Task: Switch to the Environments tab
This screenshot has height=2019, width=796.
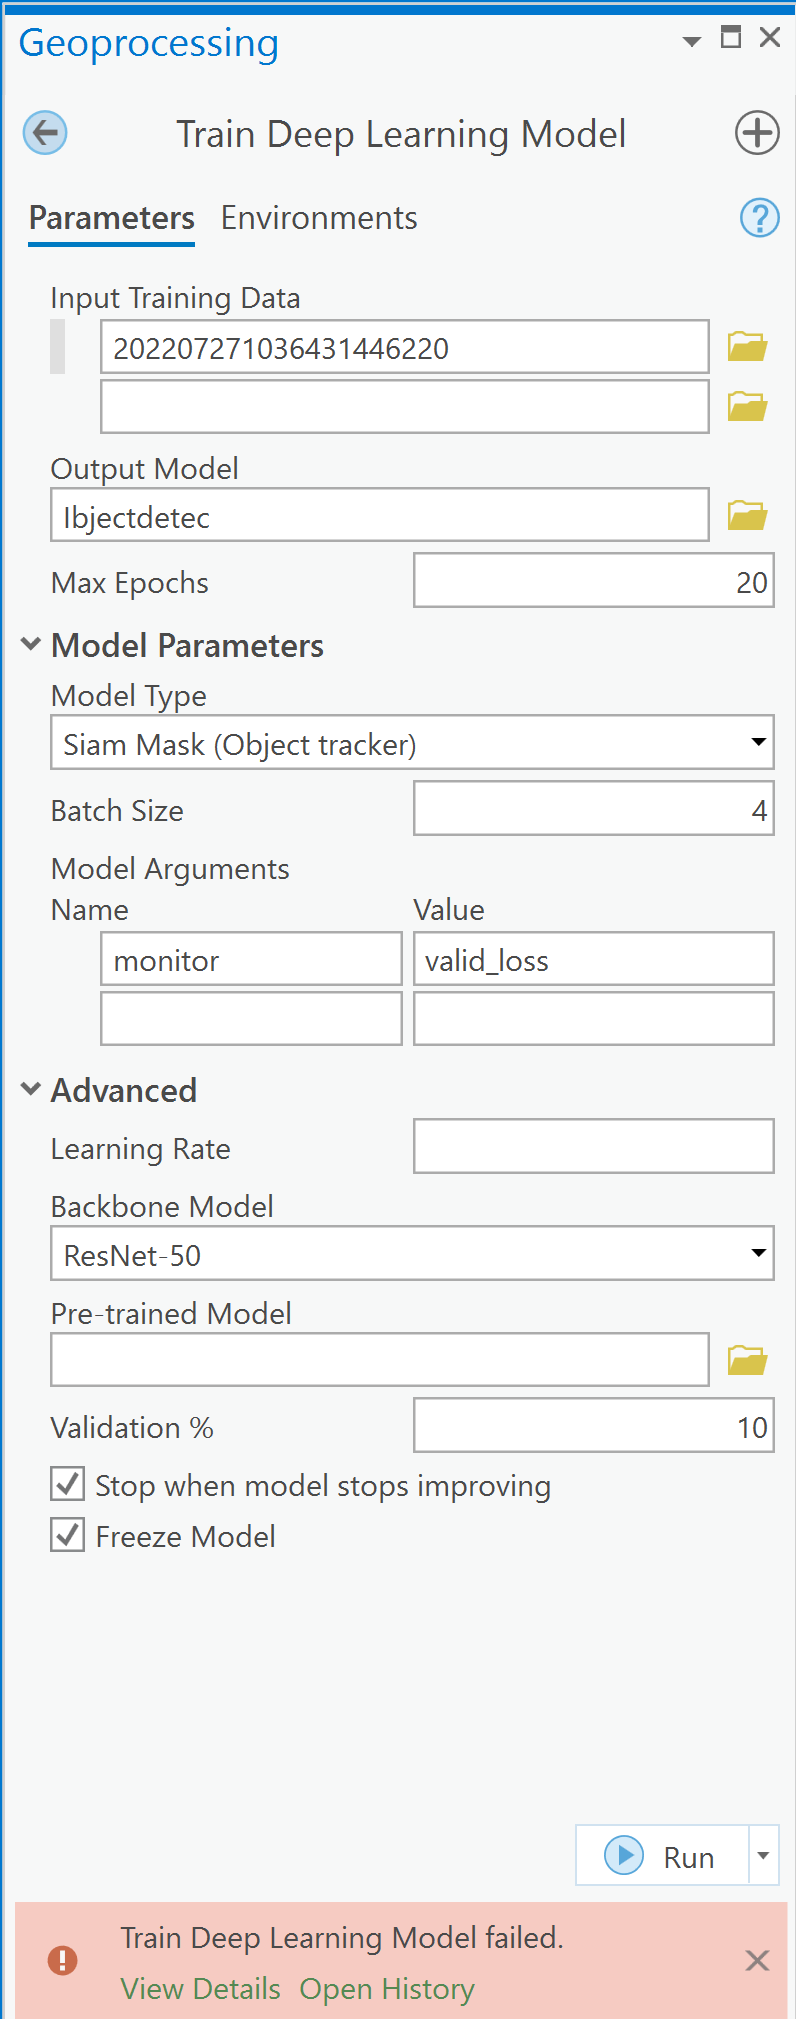Action: [x=319, y=218]
